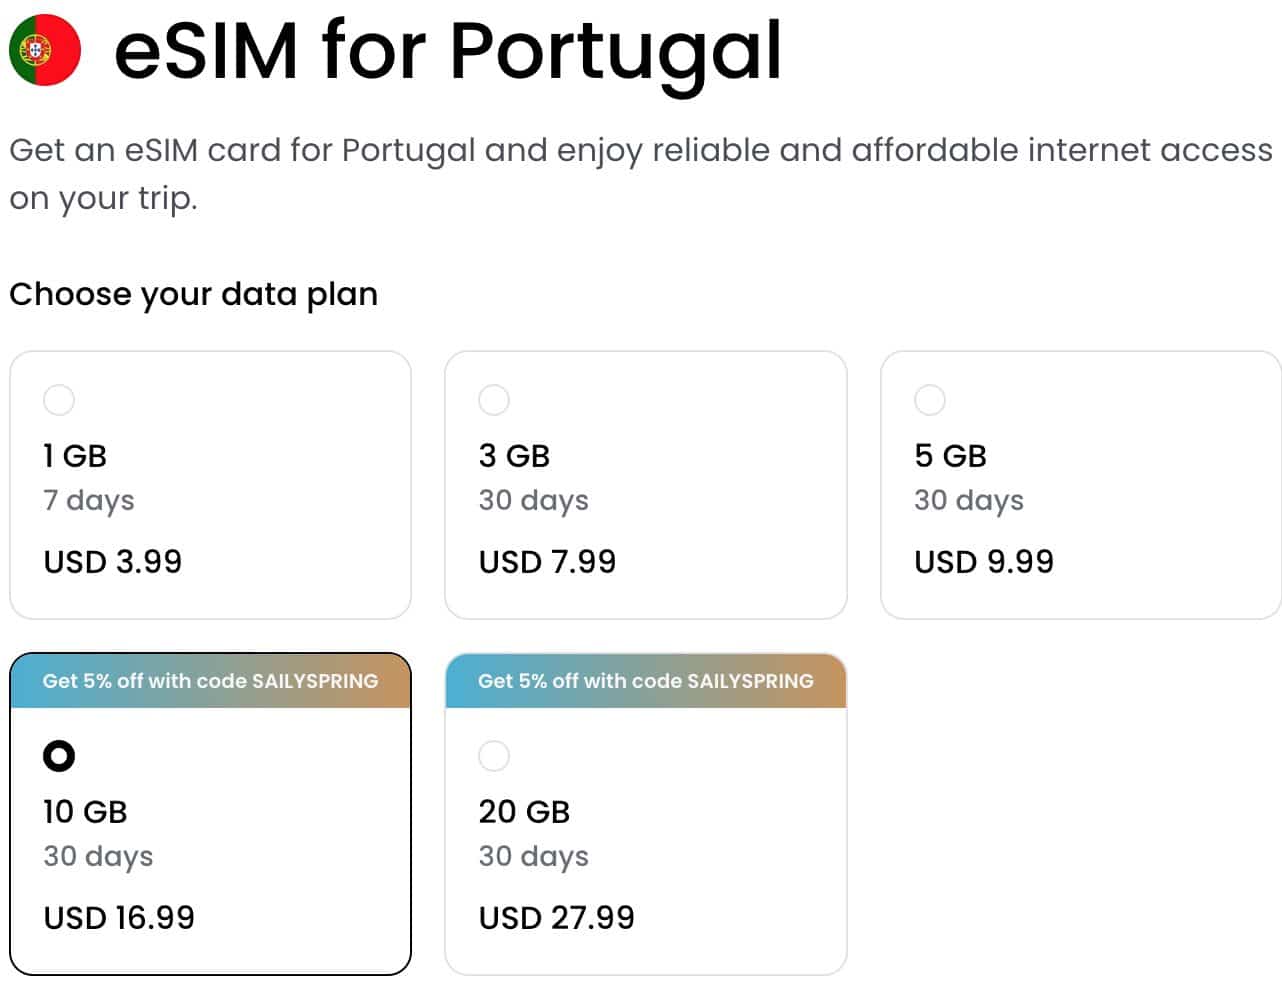Viewport: 1282px width, 982px height.
Task: Click the USD 16.99 price label
Action: (119, 918)
